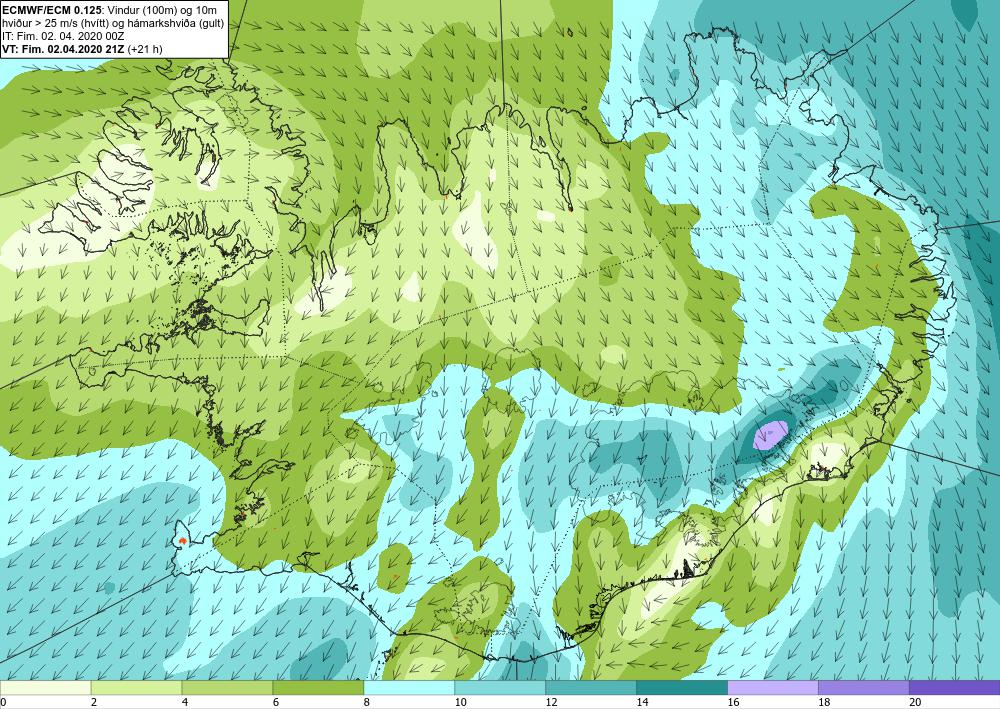This screenshot has height=709, width=1000.
Task: Click the 8–10 m/s pale cyan swatch
Action: click(409, 688)
